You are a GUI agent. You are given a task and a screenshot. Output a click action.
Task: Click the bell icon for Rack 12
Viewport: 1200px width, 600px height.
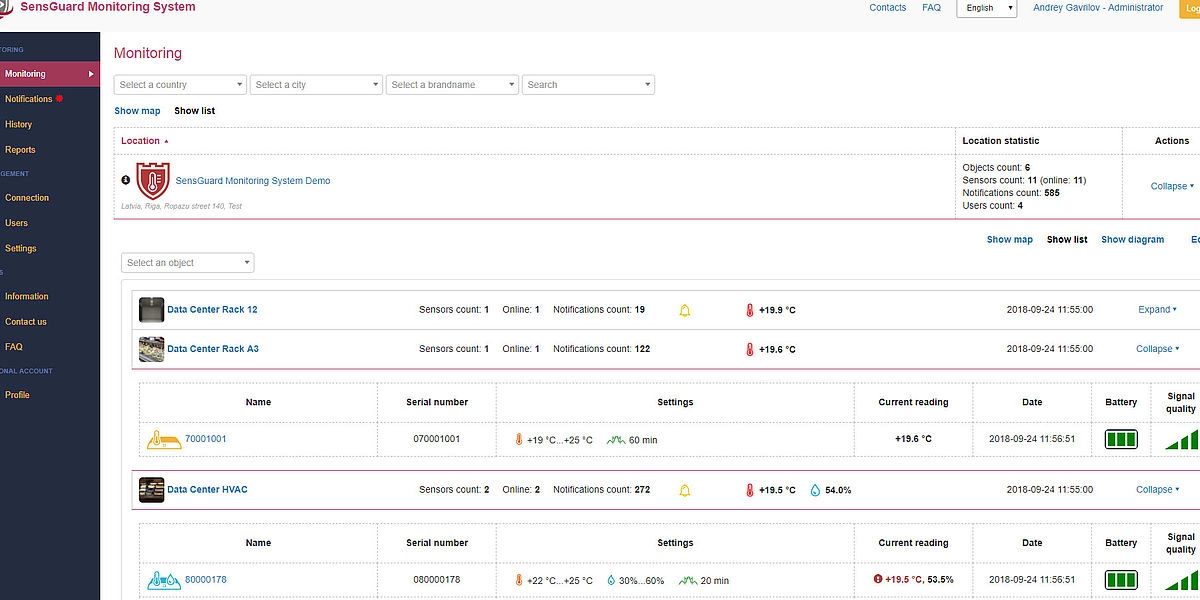point(685,310)
